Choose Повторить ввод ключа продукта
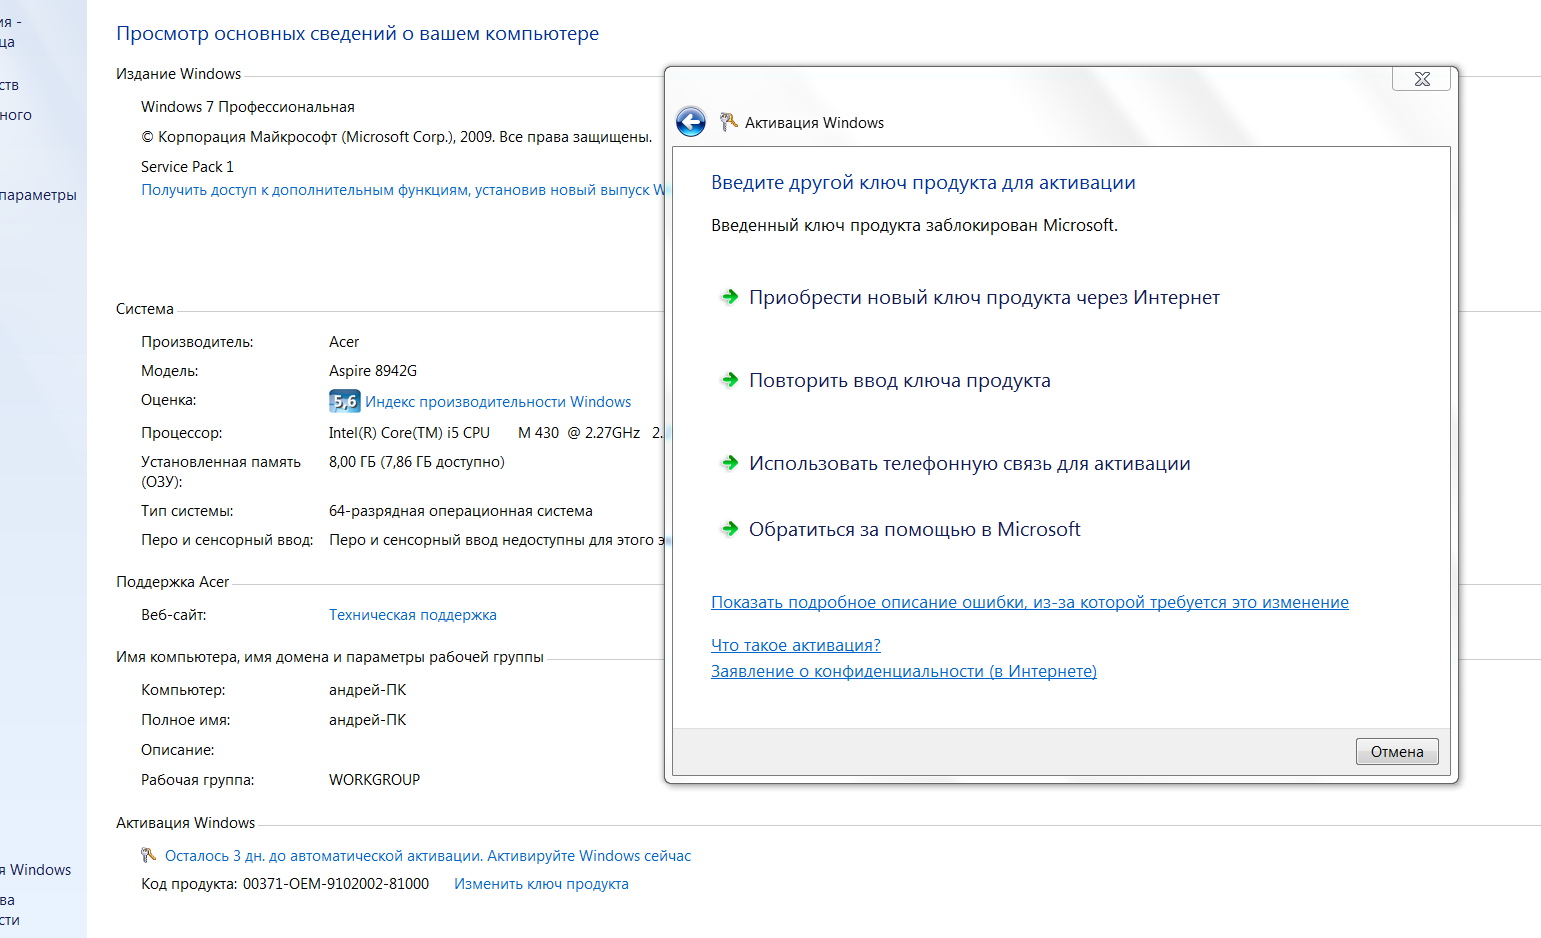 (x=900, y=380)
